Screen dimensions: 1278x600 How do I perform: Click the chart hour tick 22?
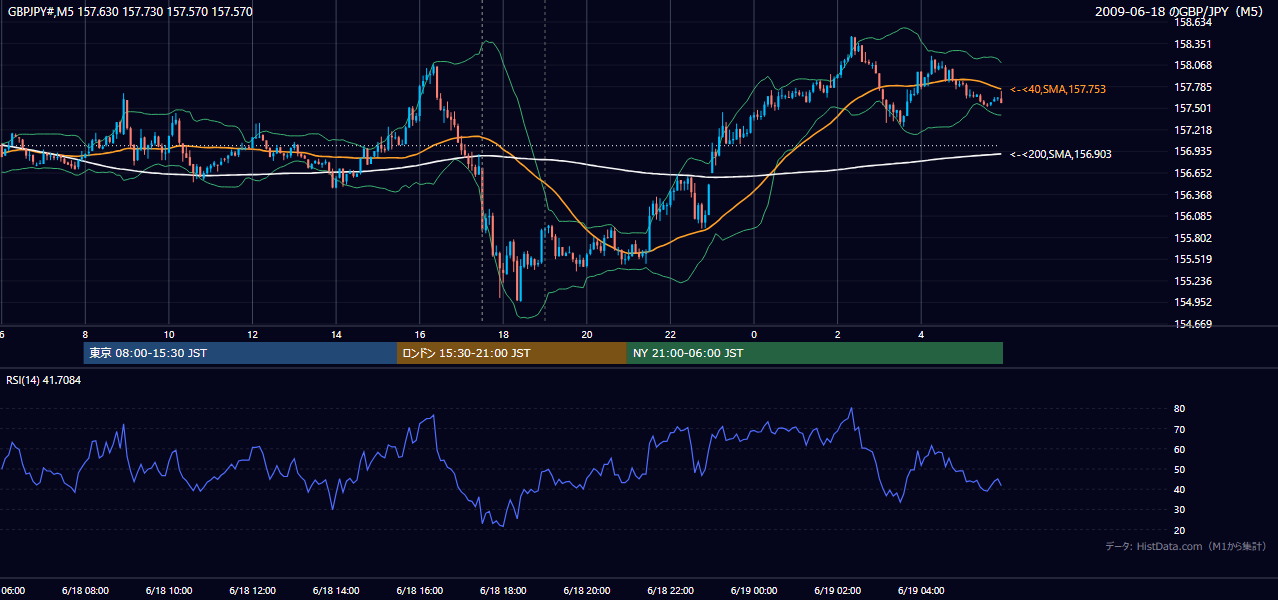pyautogui.click(x=670, y=334)
